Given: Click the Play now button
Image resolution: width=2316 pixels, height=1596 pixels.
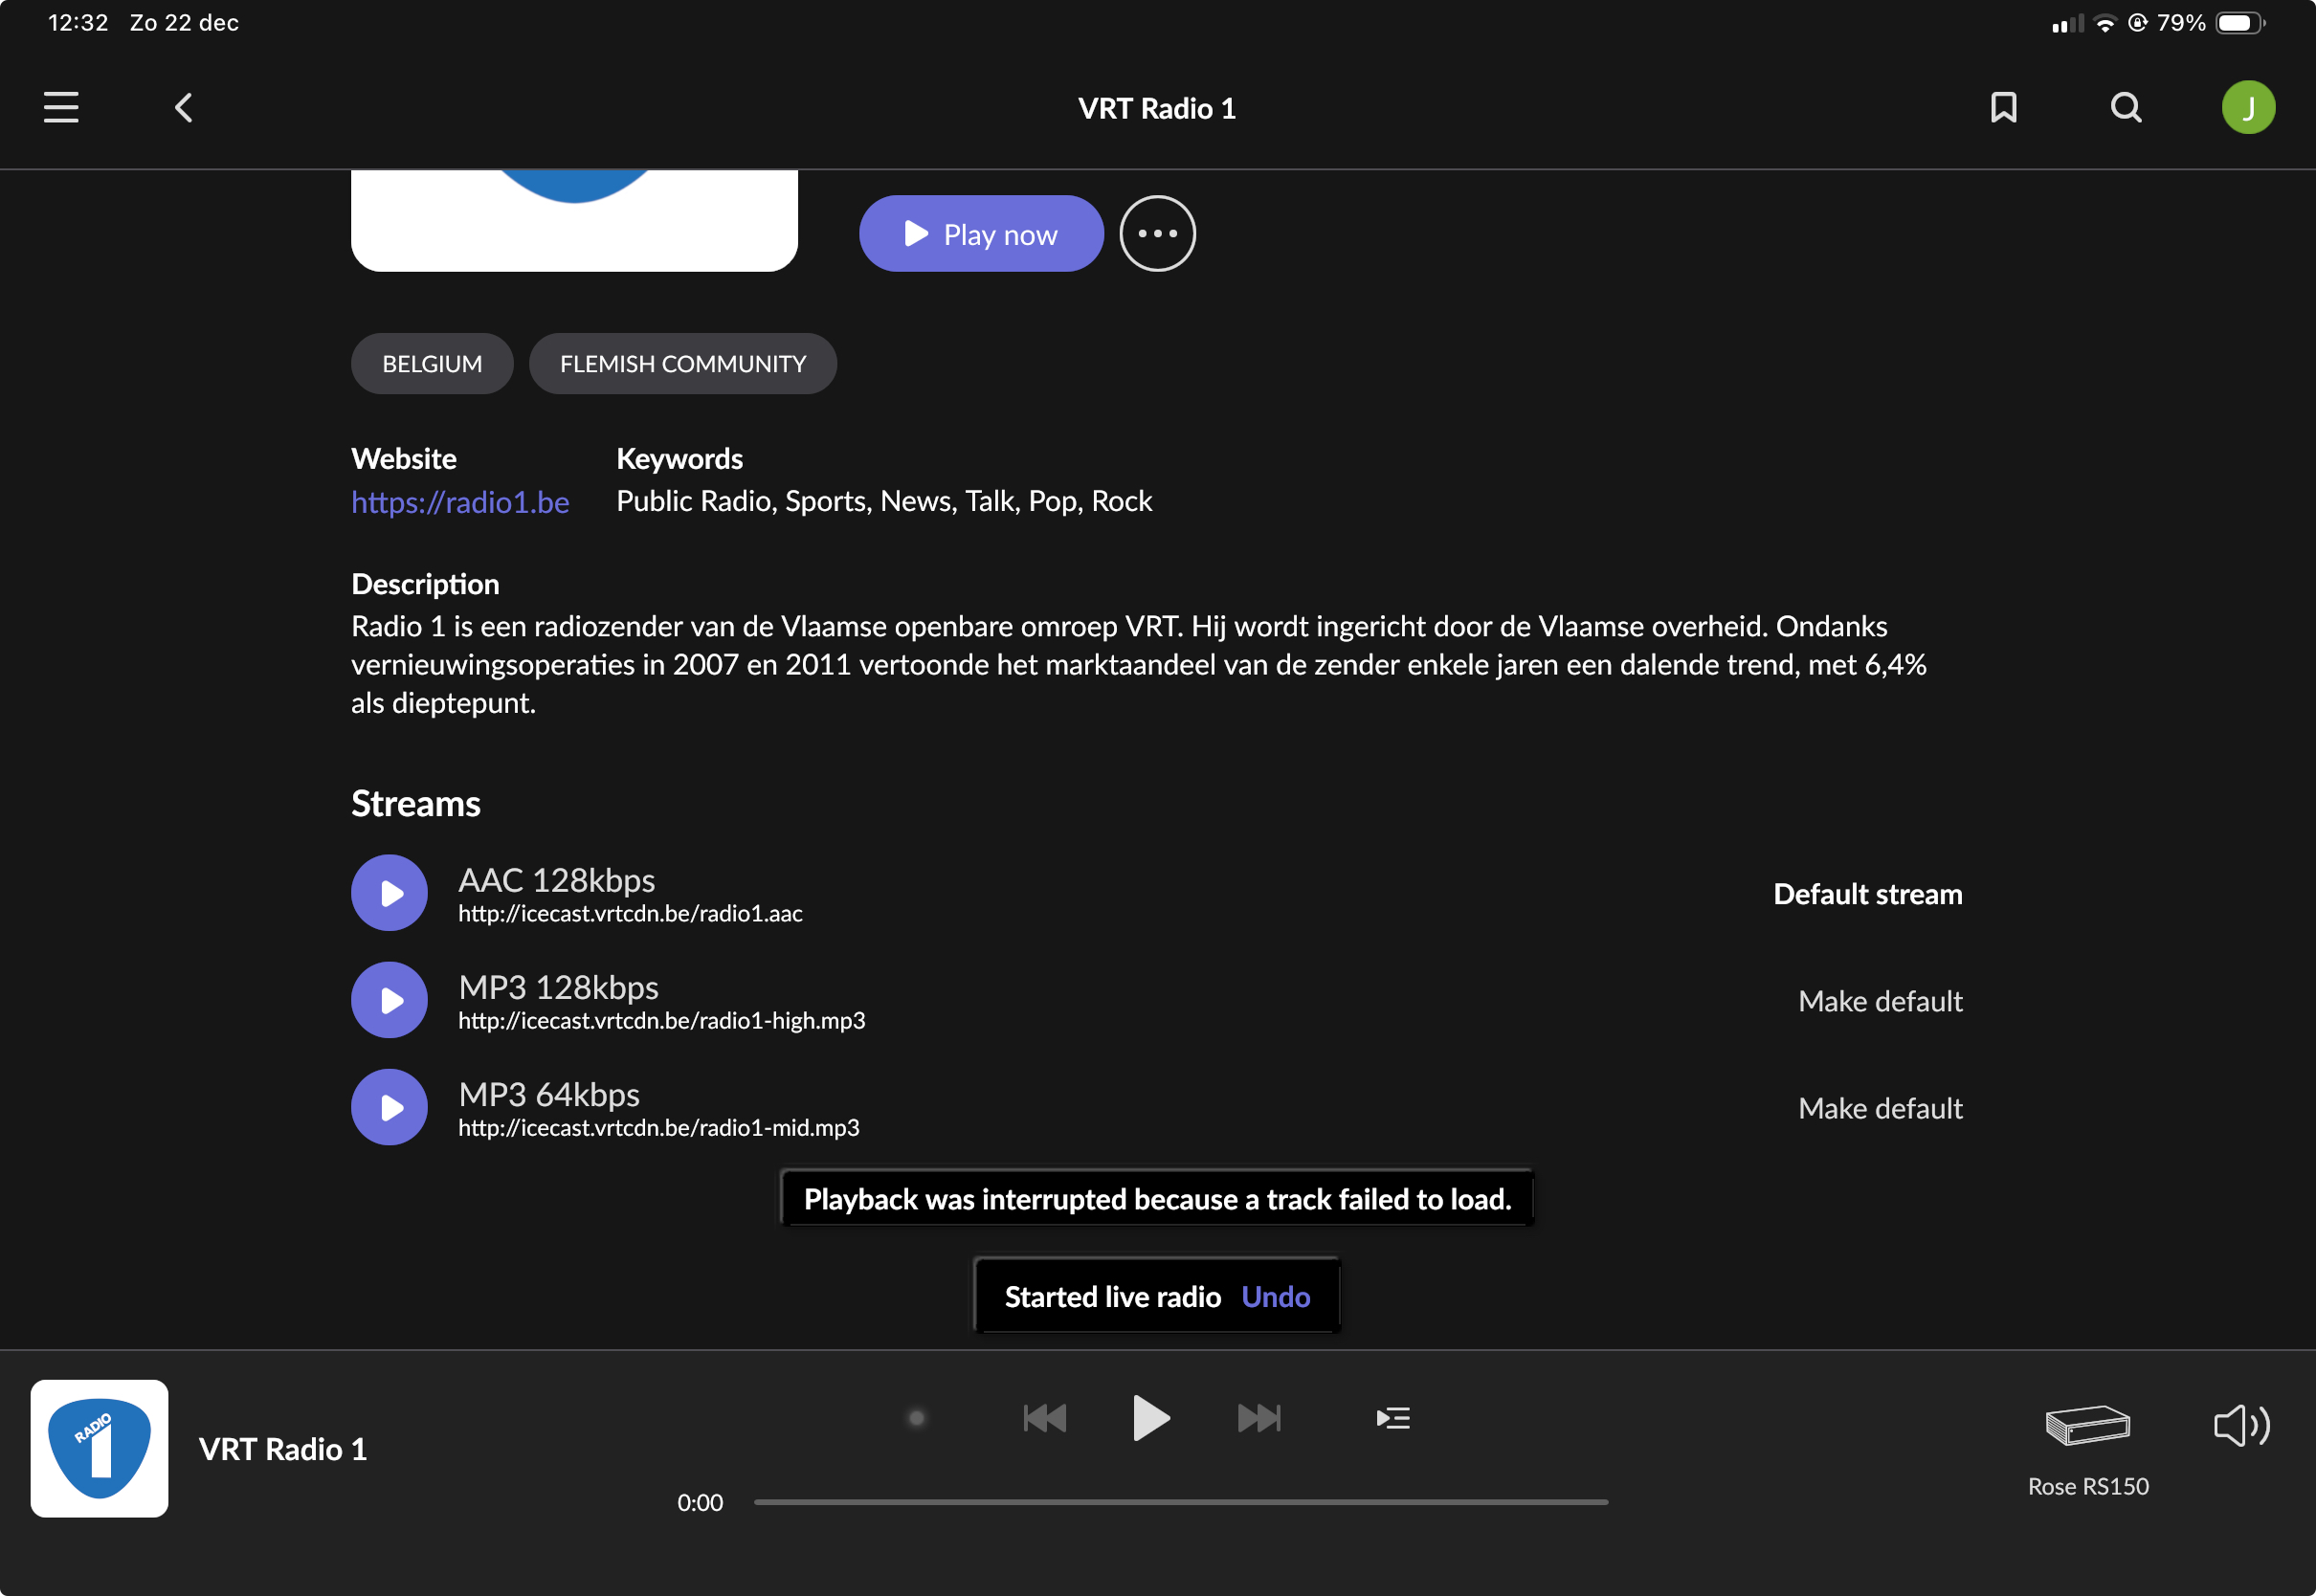Looking at the screenshot, I should tap(981, 234).
